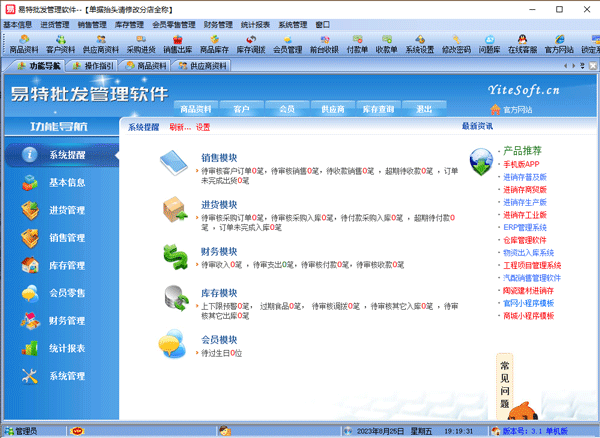Open 商品库存 toolbar icon
Image resolution: width=600 pixels, height=438 pixels.
[x=214, y=44]
